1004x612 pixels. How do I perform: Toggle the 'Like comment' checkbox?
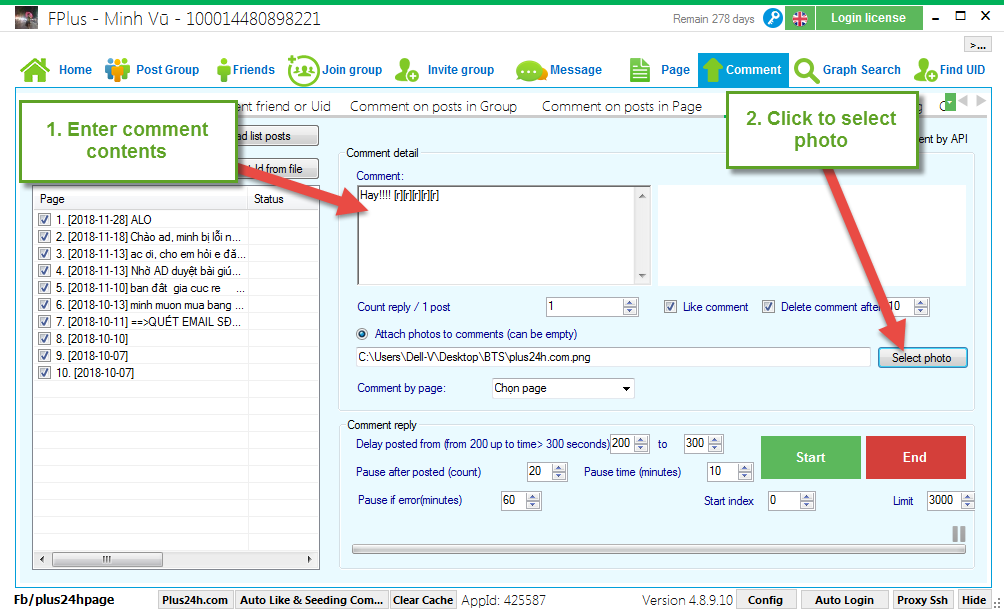point(670,307)
